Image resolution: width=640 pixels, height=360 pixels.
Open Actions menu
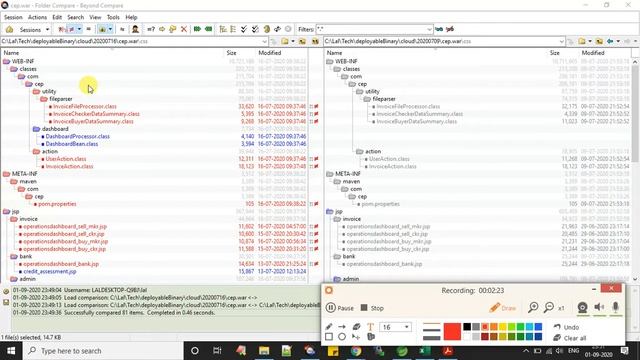(x=37, y=17)
